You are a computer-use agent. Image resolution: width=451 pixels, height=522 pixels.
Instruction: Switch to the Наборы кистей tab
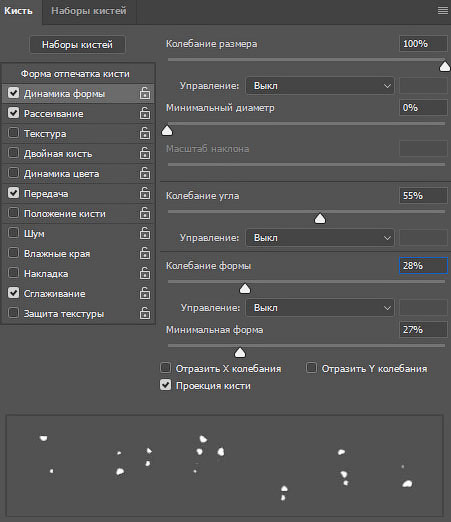[89, 11]
